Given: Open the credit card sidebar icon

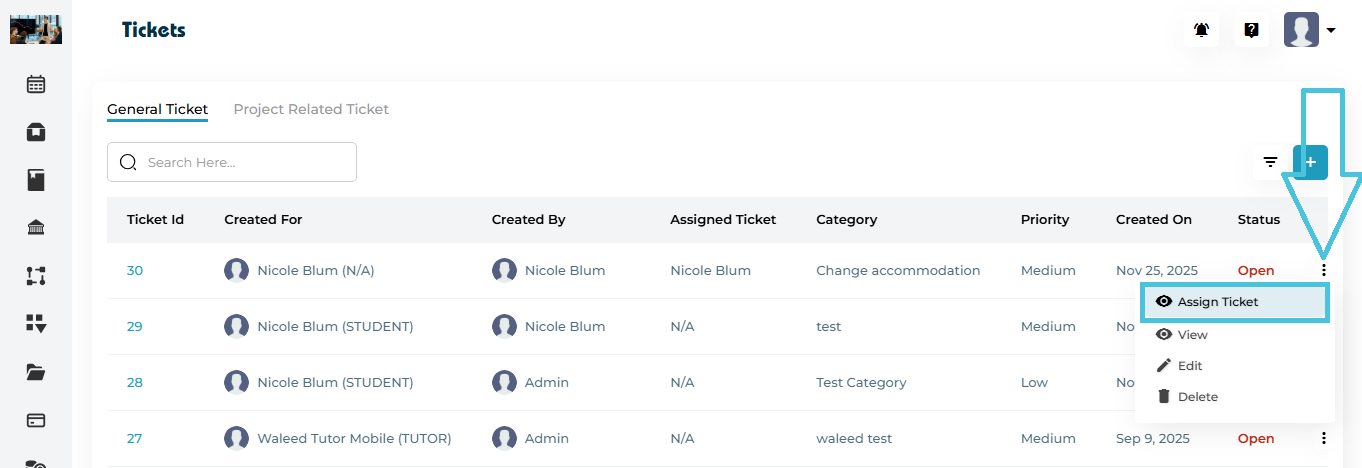Looking at the screenshot, I should [x=36, y=420].
